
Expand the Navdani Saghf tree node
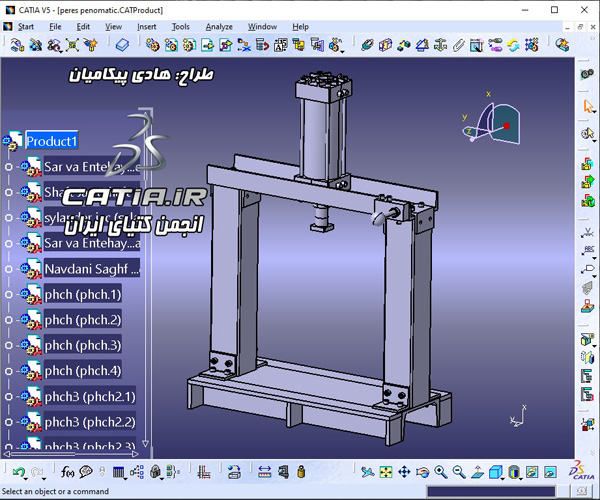click(x=8, y=269)
